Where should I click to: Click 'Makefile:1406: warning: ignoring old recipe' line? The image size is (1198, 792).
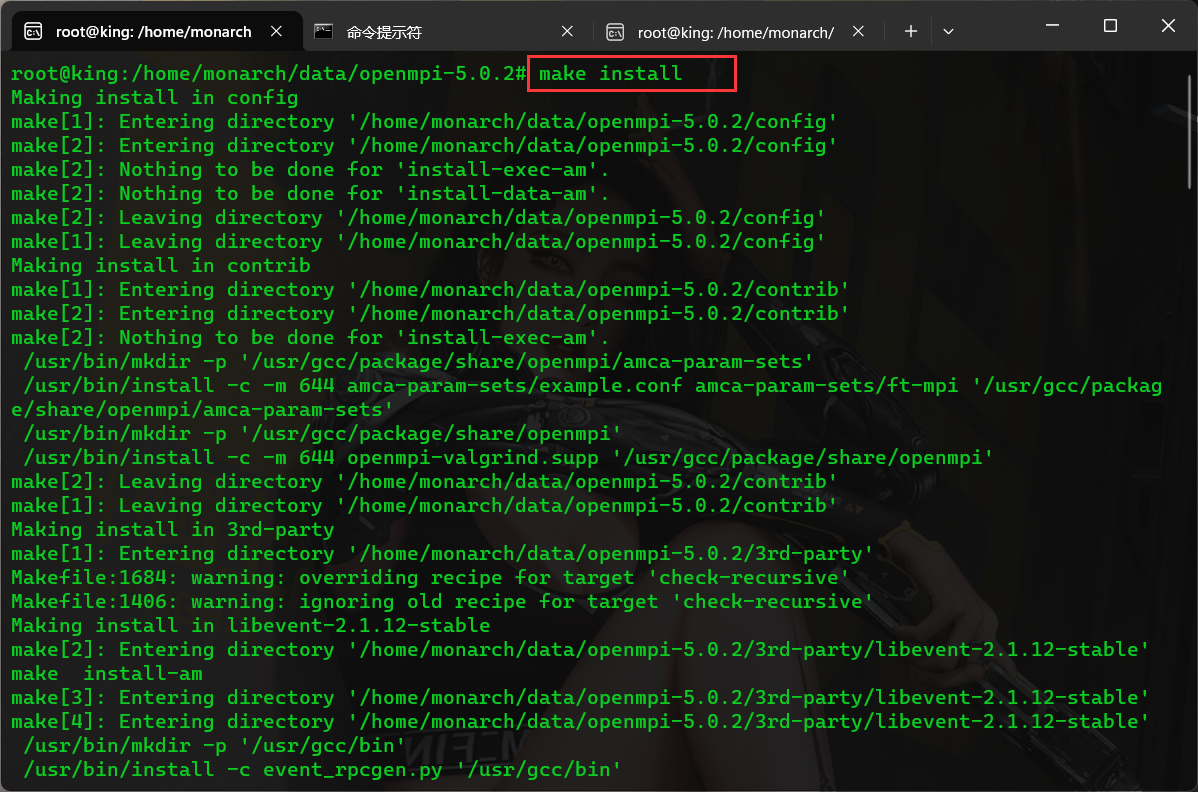tap(442, 602)
